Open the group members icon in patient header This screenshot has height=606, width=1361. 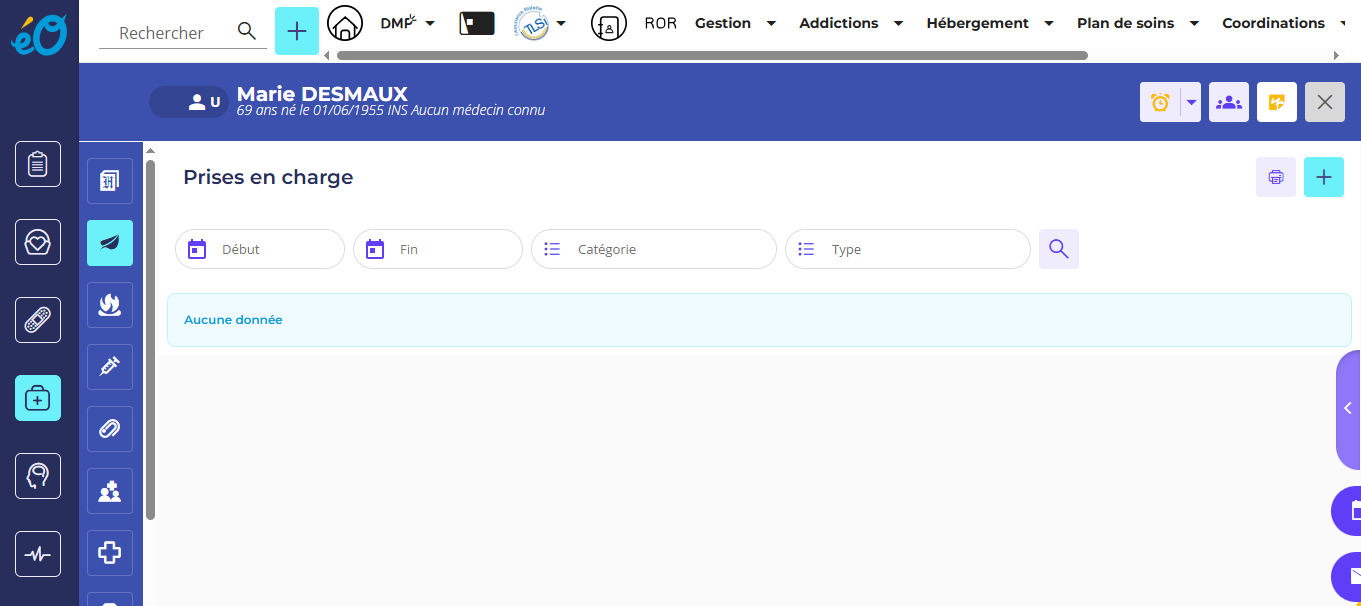1229,102
